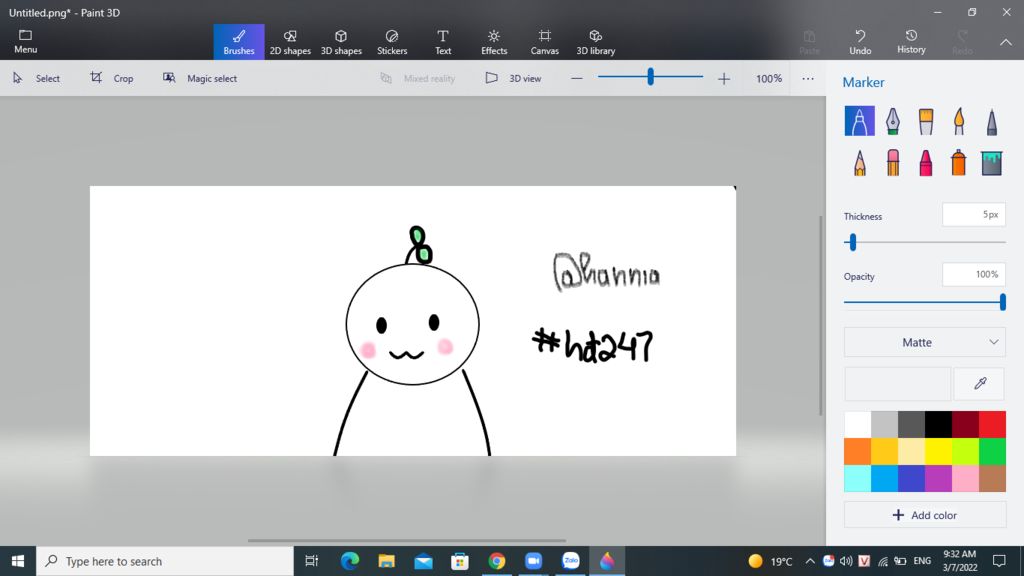Select the Pencil brush
Image resolution: width=1024 pixels, height=576 pixels.
coord(859,163)
